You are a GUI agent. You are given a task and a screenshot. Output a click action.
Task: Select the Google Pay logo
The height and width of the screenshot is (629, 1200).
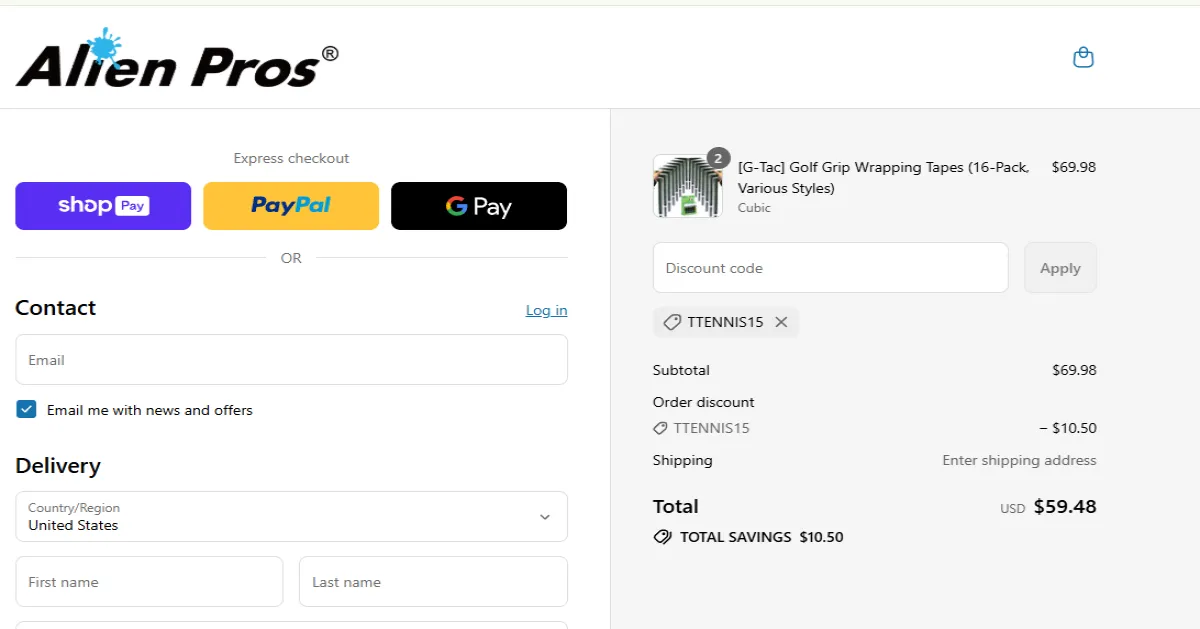point(478,206)
